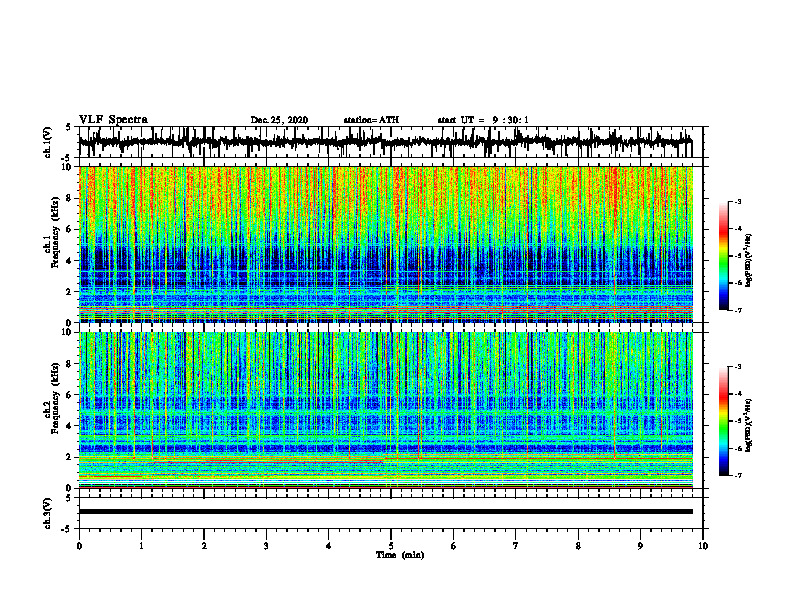
Task: Click the "-3" label on ch.2 colorbar
Action: click(x=738, y=367)
